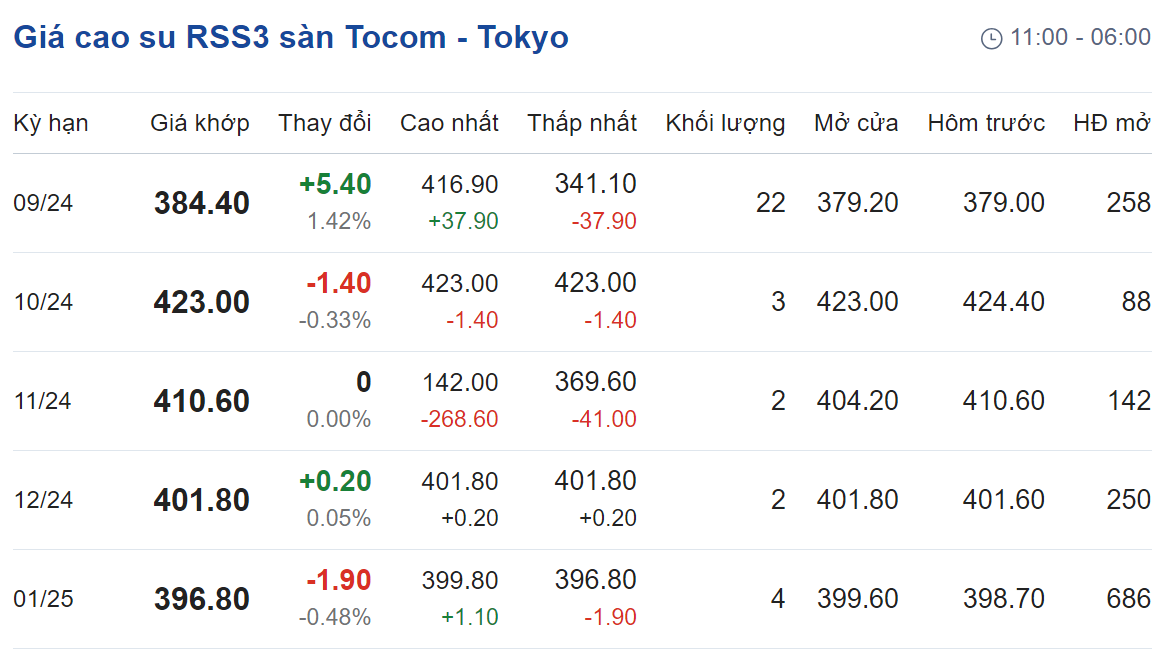Click the Cao nhất column header

449,123
